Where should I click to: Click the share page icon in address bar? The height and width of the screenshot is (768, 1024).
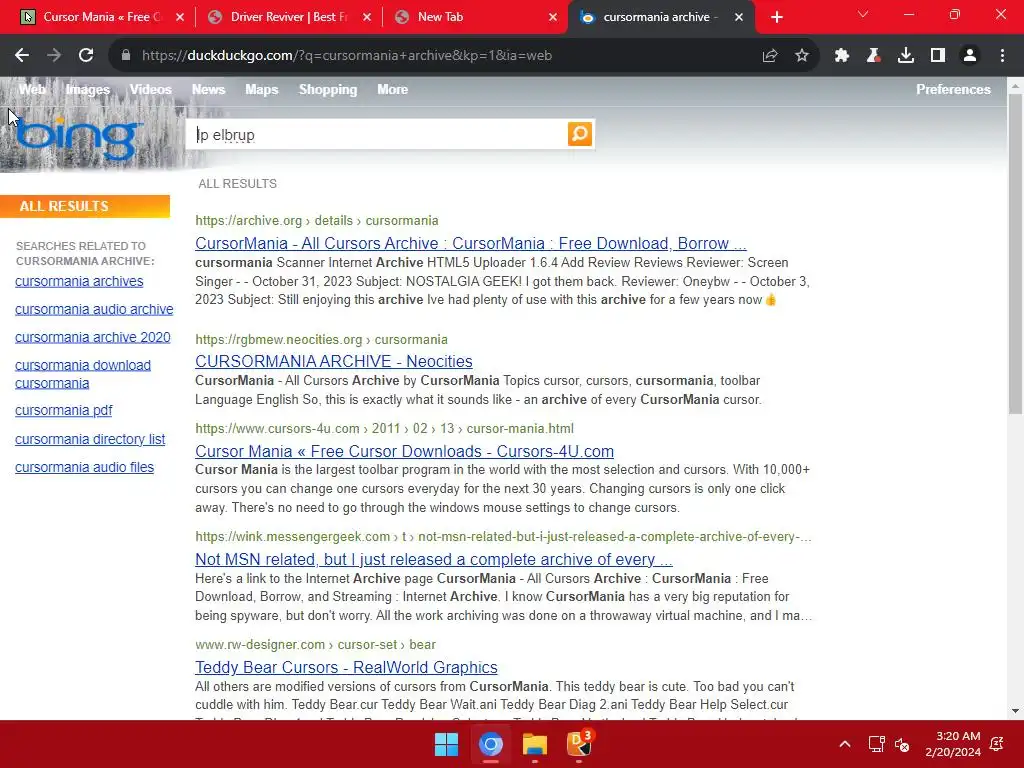tap(770, 56)
